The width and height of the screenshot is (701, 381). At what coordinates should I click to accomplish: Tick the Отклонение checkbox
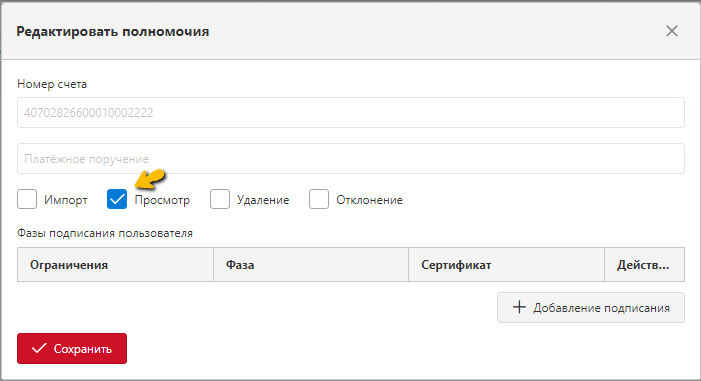click(x=319, y=199)
